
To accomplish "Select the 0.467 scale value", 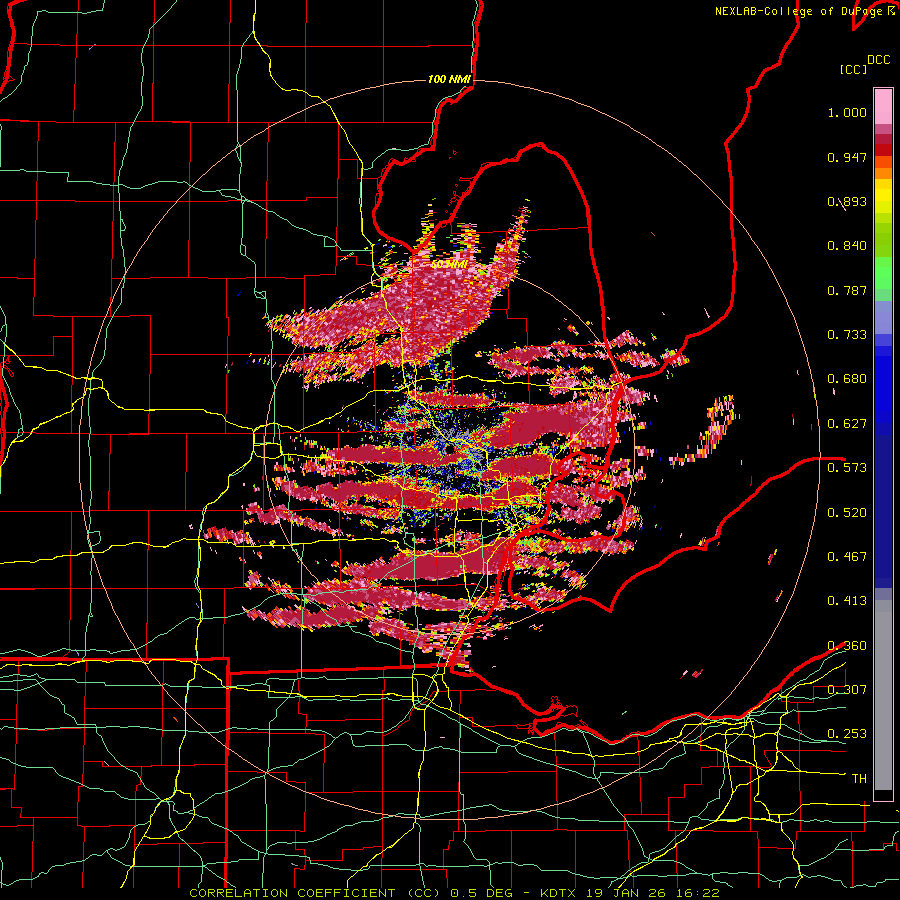I will coord(847,556).
